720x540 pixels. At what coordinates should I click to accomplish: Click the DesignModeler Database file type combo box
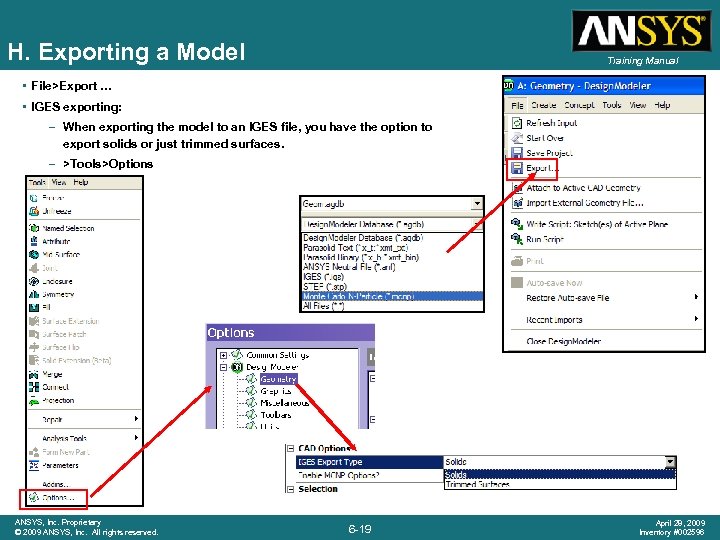pos(392,225)
